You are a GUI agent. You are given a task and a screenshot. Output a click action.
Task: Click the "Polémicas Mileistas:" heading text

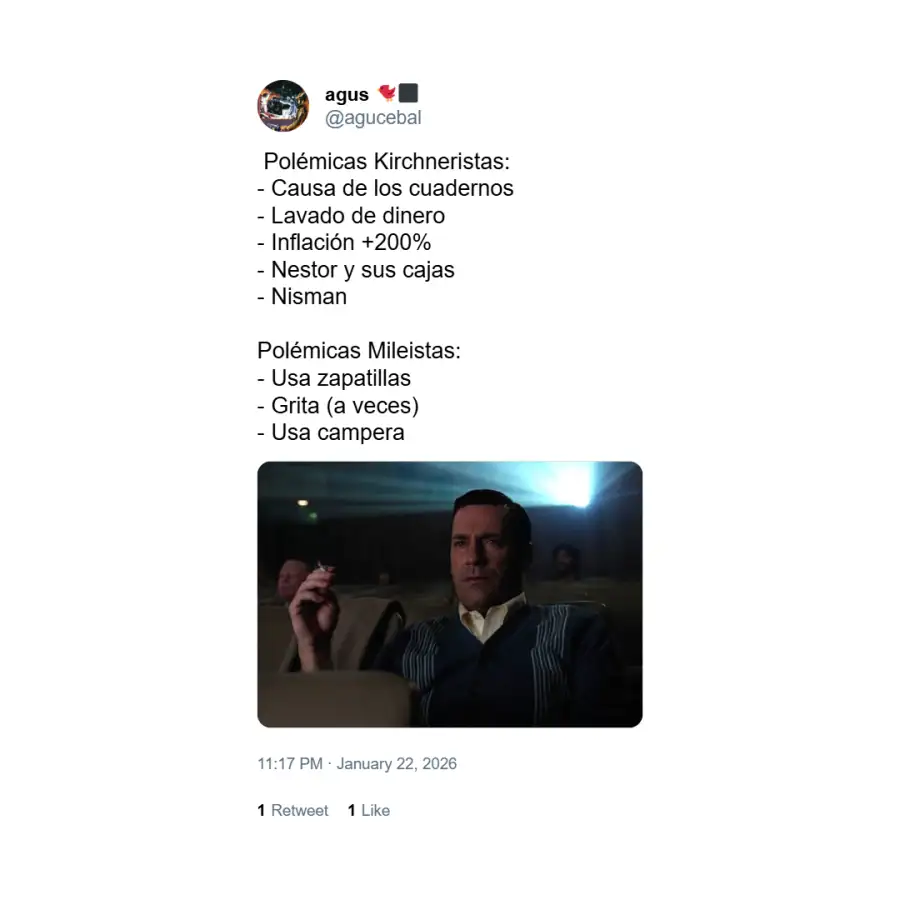point(359,351)
